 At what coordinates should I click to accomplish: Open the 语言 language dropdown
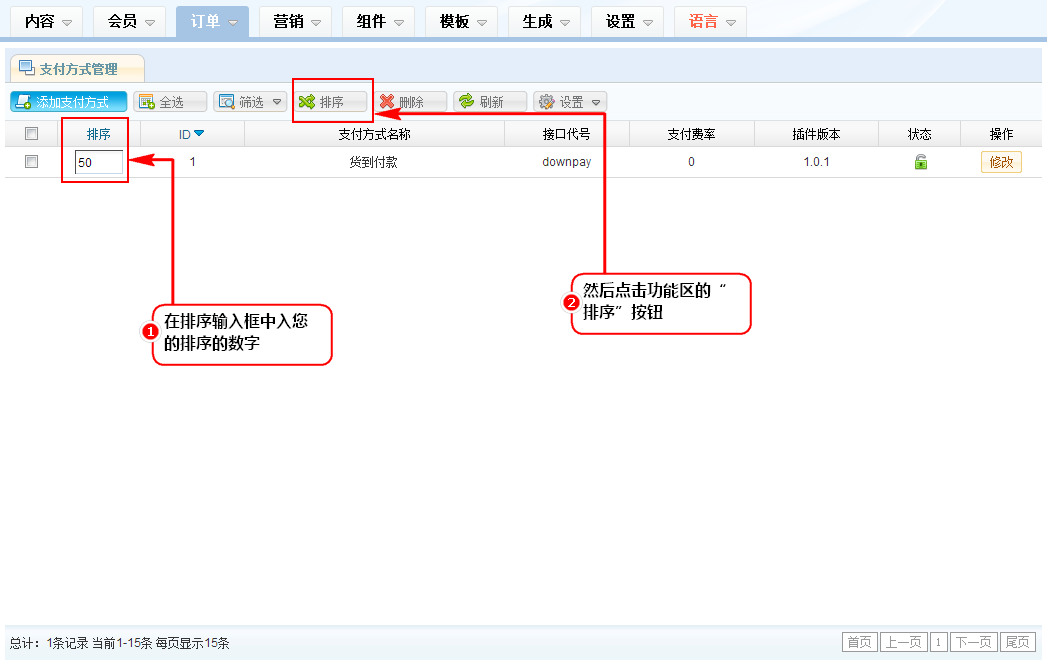tap(710, 22)
